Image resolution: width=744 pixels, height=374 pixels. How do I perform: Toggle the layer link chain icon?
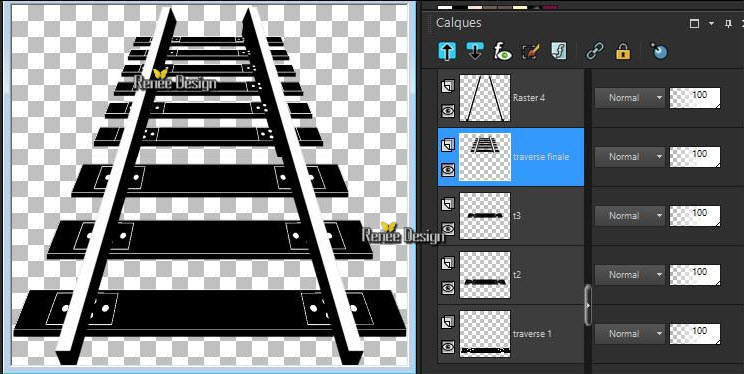coord(595,51)
